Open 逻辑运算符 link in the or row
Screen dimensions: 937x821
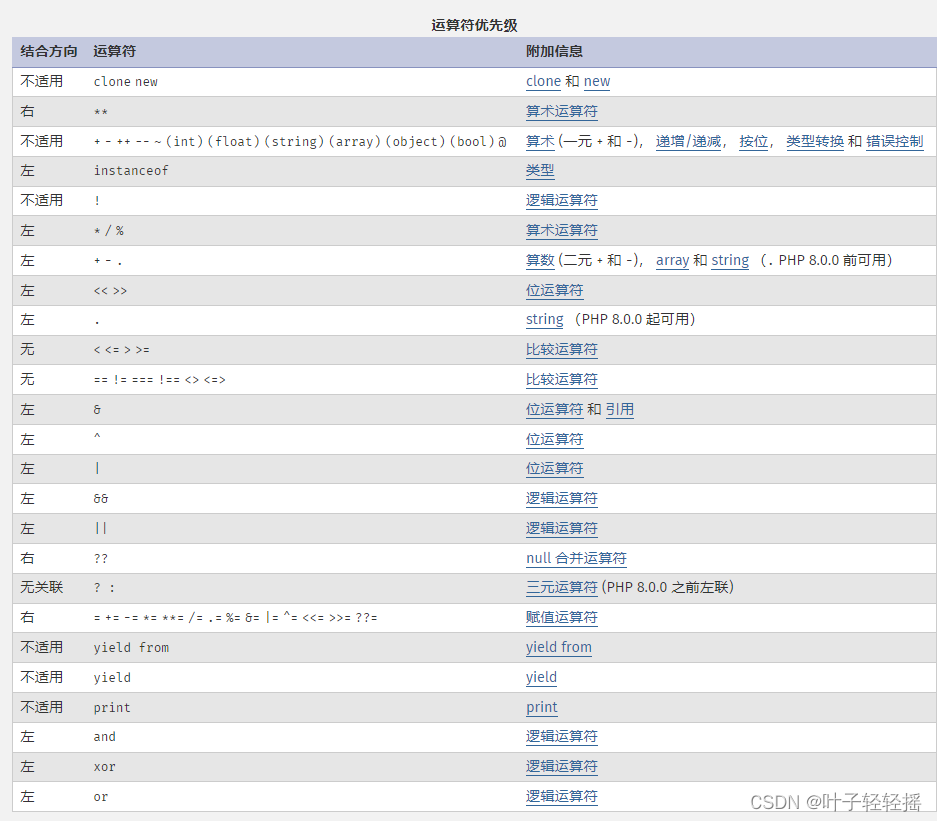pos(562,797)
